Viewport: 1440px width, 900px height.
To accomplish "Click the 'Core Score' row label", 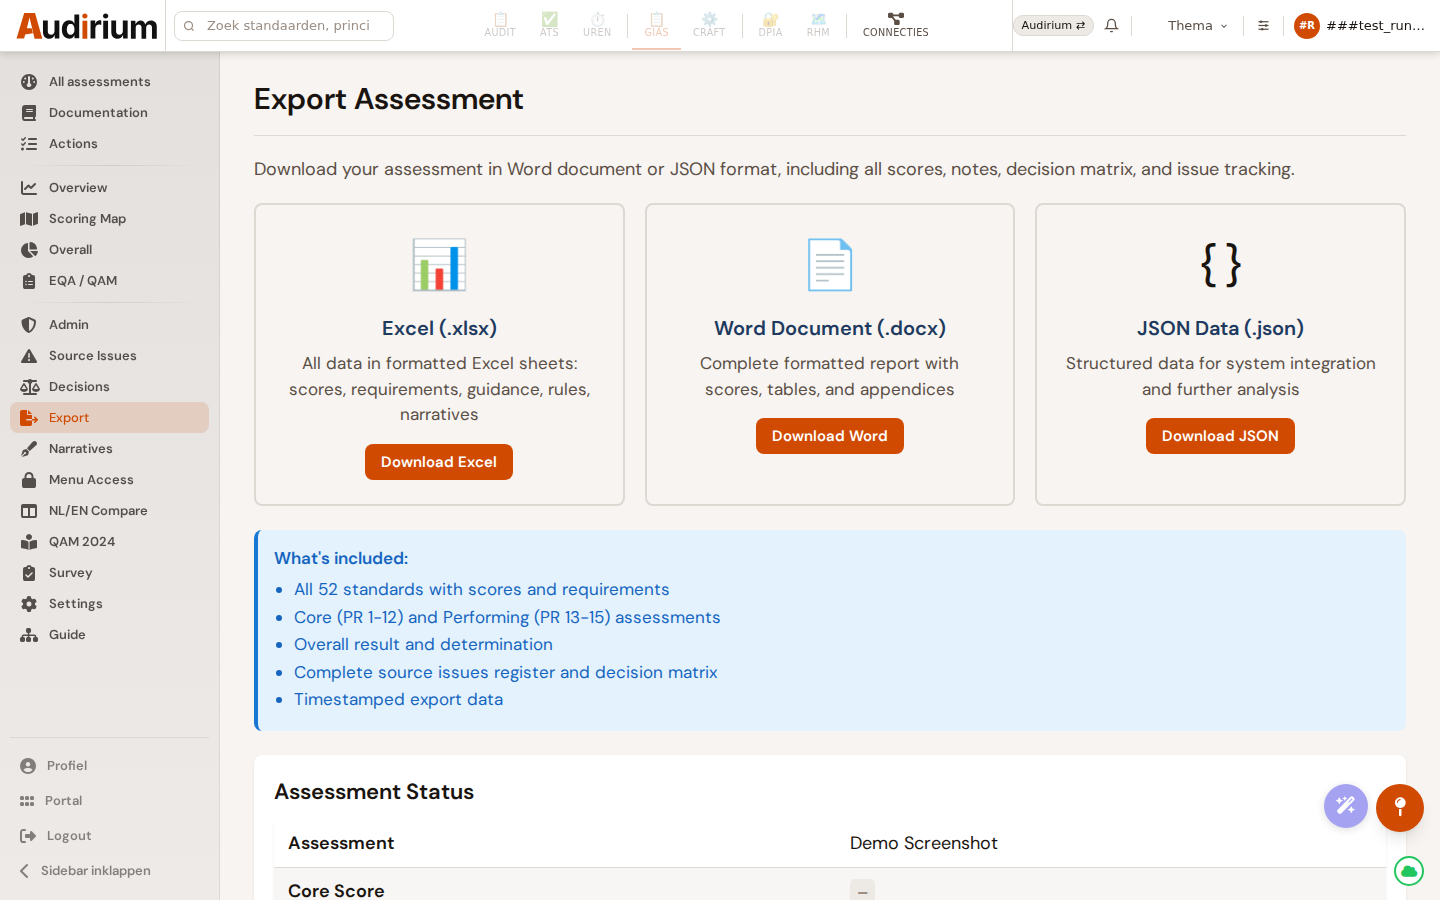I will click(336, 890).
